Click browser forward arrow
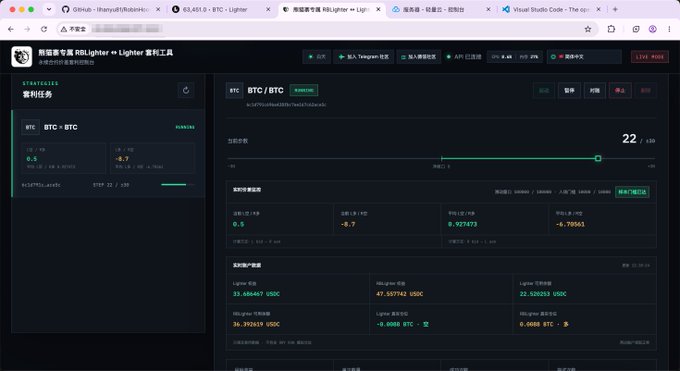Image resolution: width=680 pixels, height=371 pixels. (27, 29)
